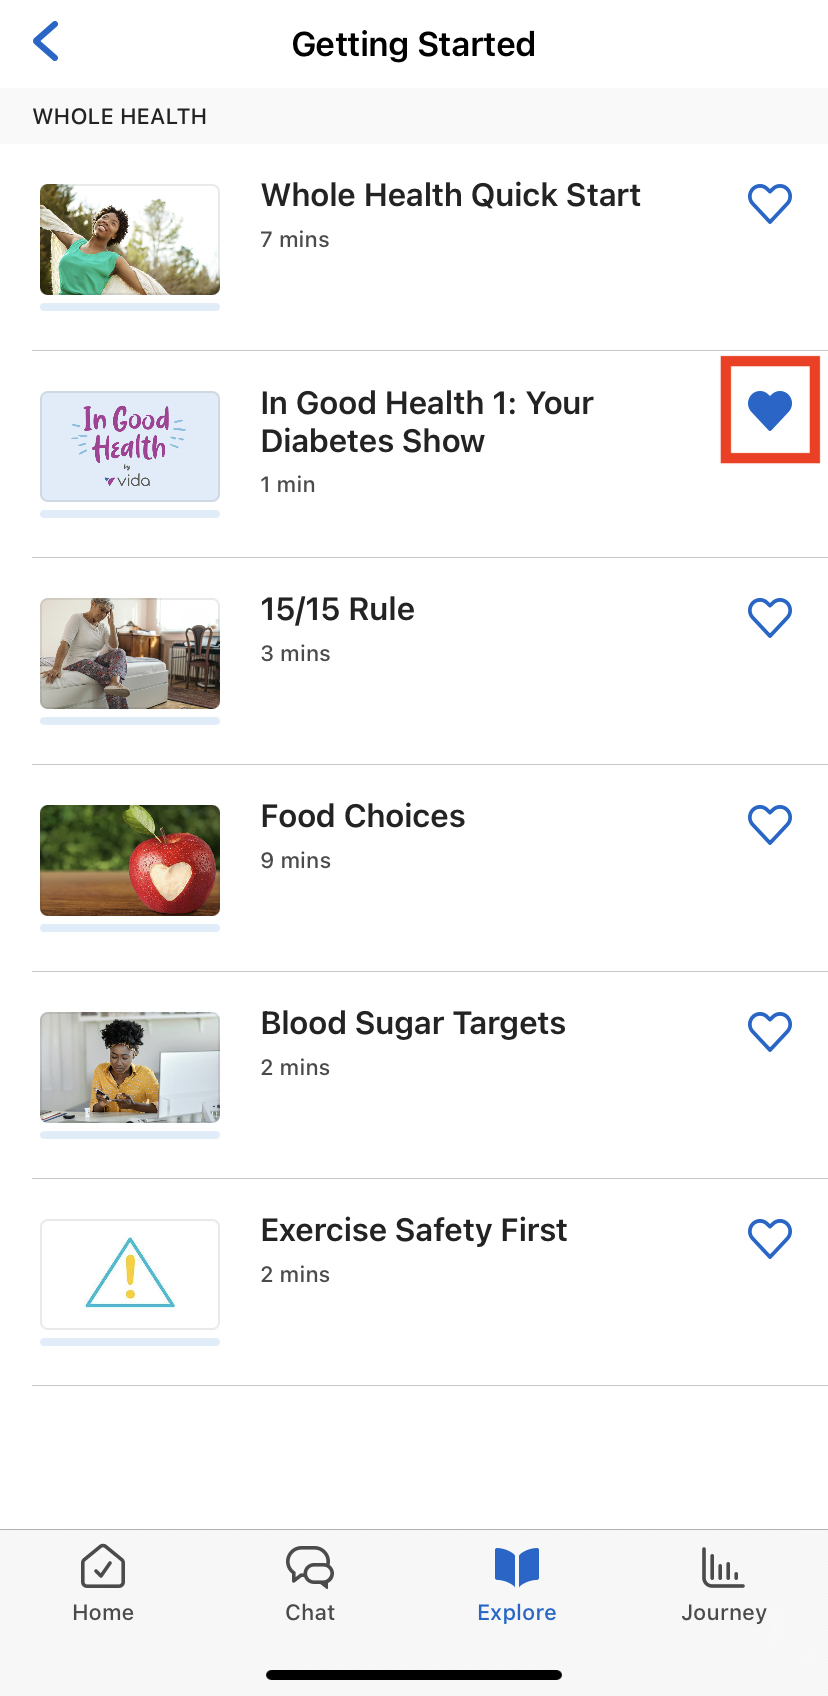Tap the Exercise Safety First title
The image size is (828, 1696).
[414, 1230]
